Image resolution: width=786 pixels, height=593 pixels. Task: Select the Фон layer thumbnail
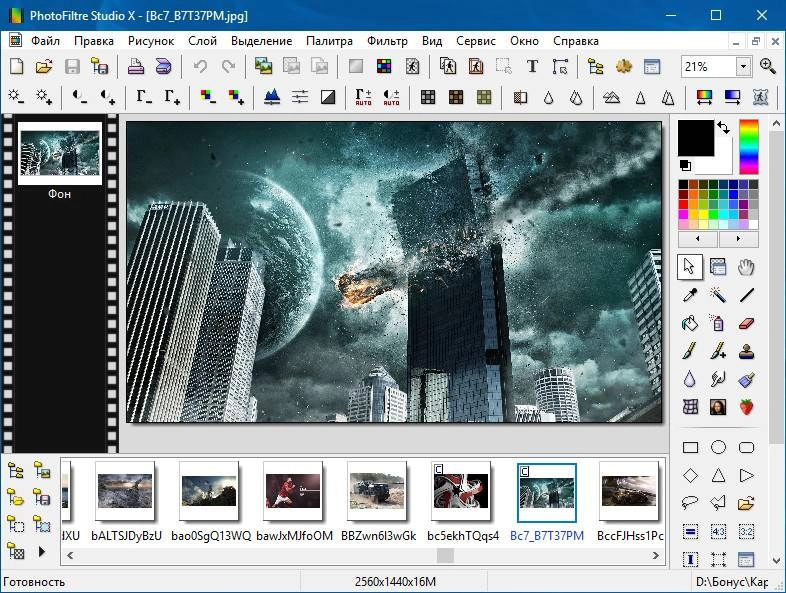pos(60,153)
